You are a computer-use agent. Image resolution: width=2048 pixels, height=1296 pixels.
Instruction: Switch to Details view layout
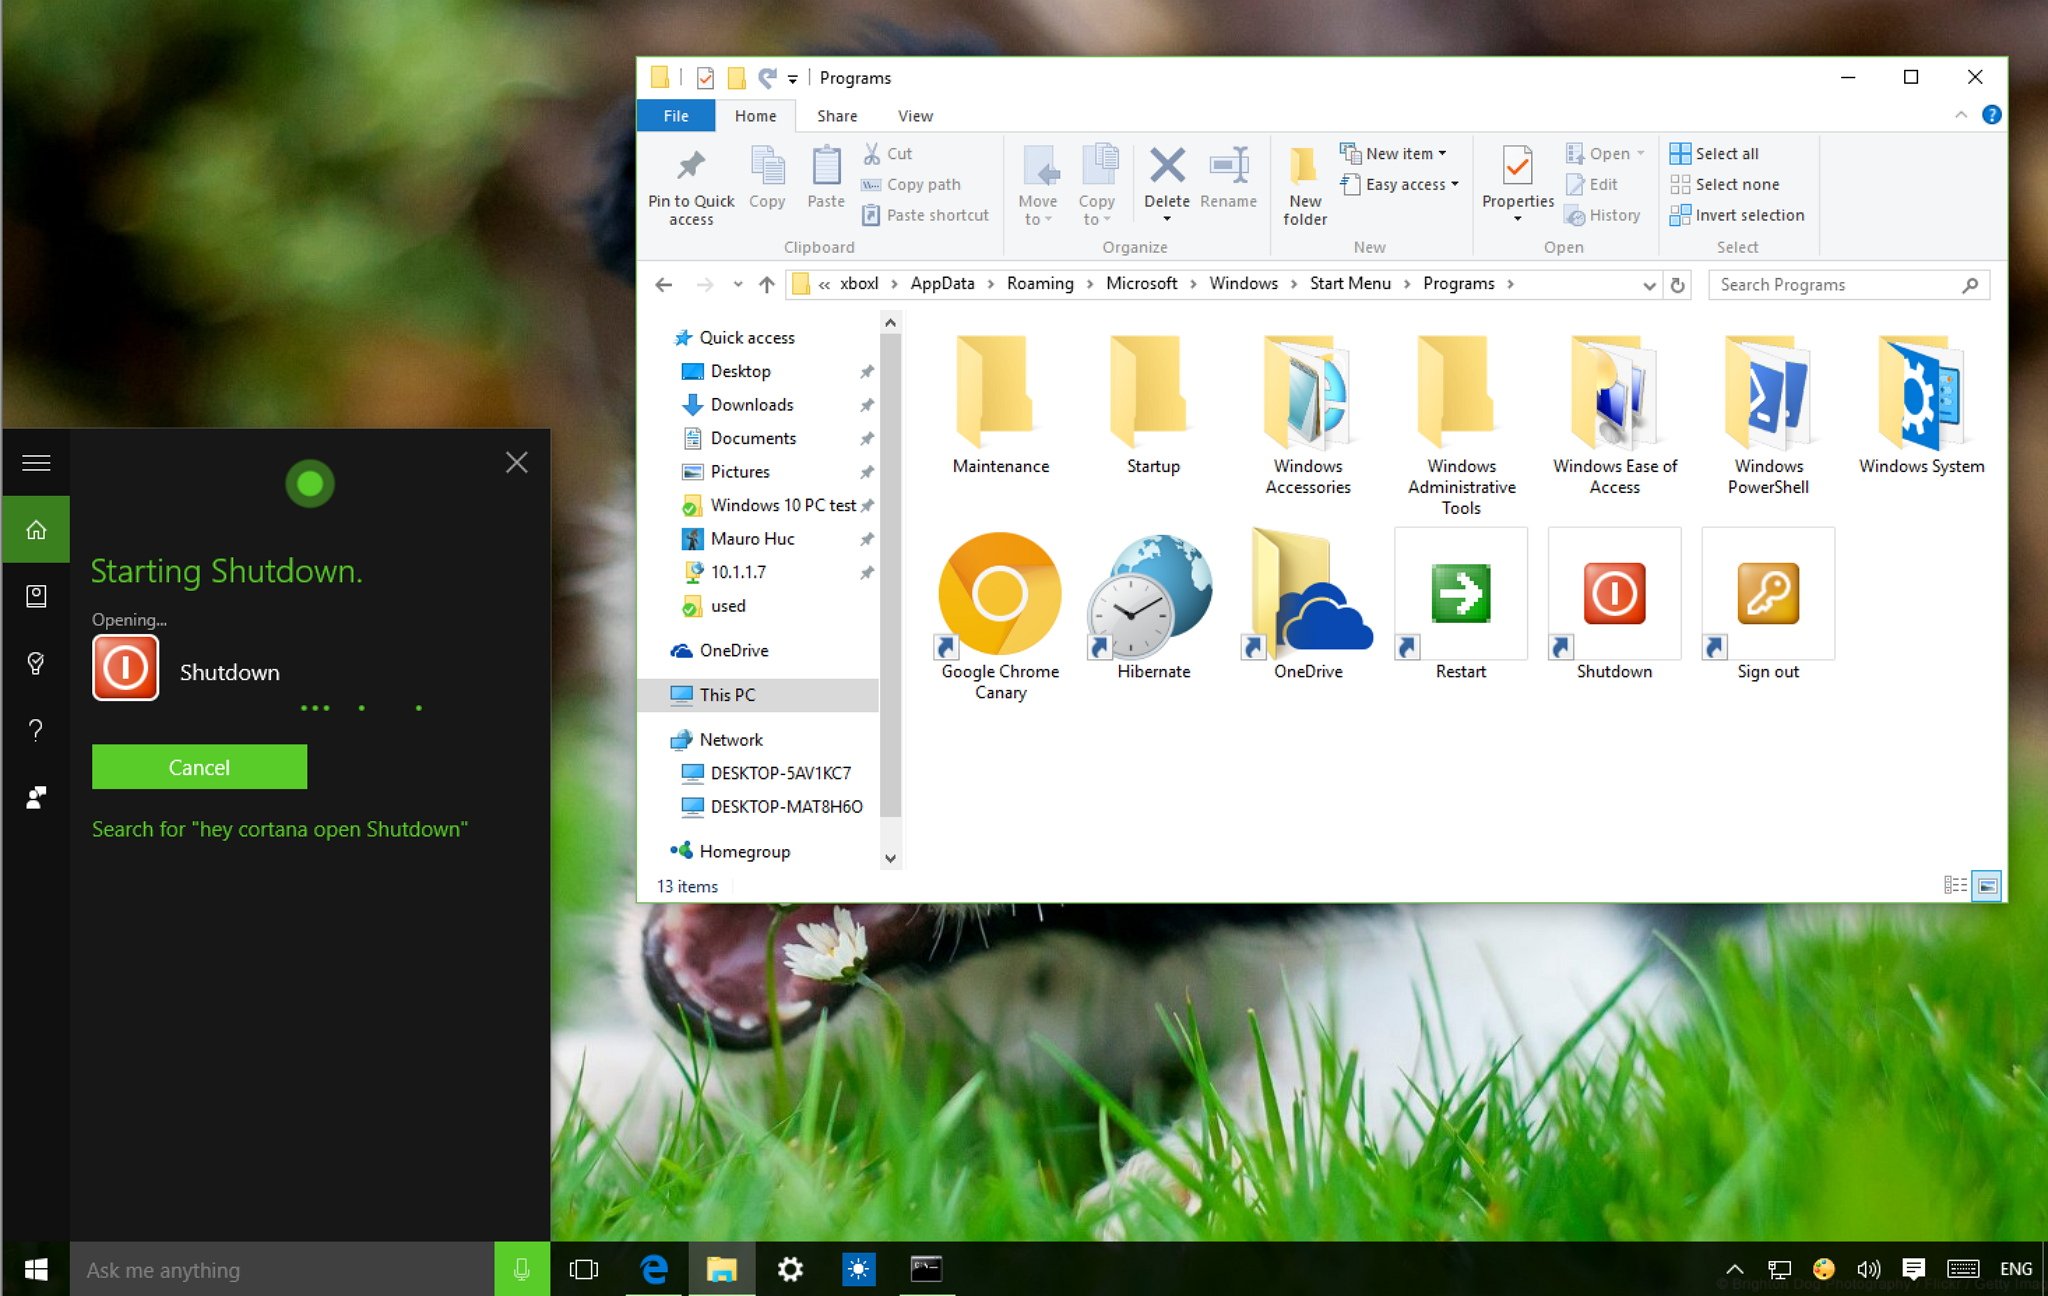1955,885
